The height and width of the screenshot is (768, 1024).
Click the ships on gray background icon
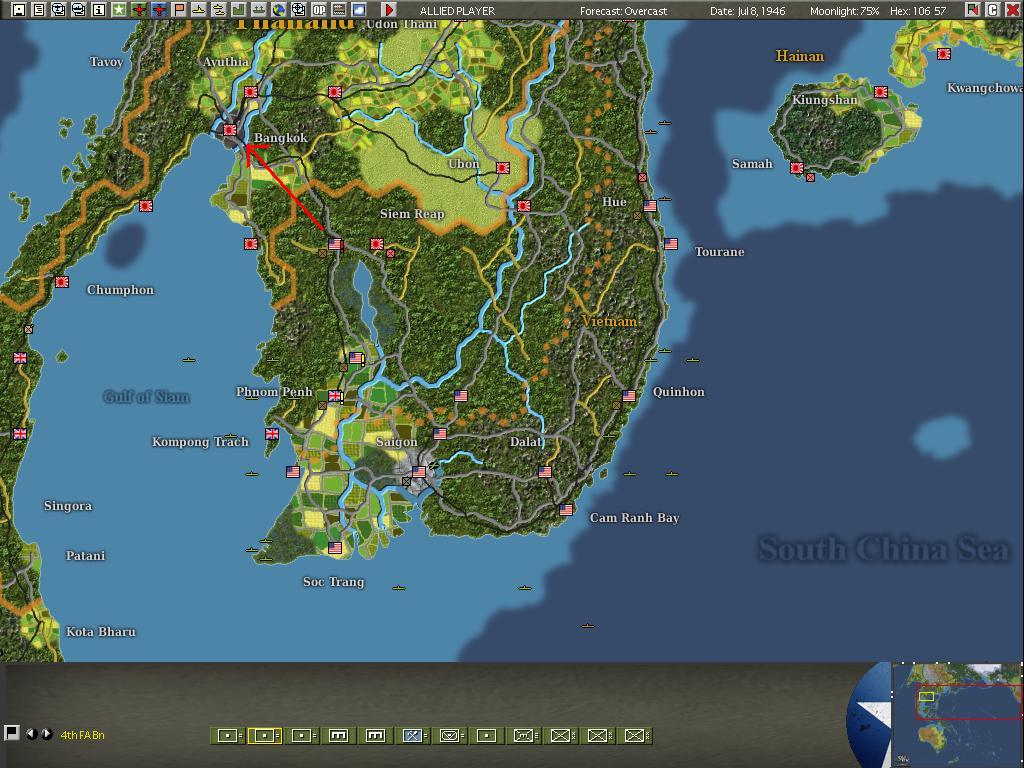pyautogui.click(x=258, y=9)
